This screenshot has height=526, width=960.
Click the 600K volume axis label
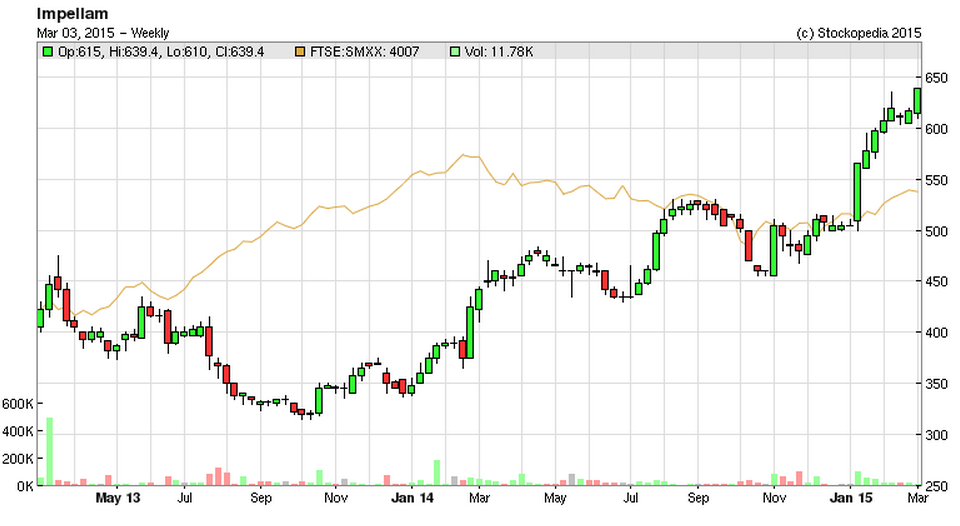point(18,404)
